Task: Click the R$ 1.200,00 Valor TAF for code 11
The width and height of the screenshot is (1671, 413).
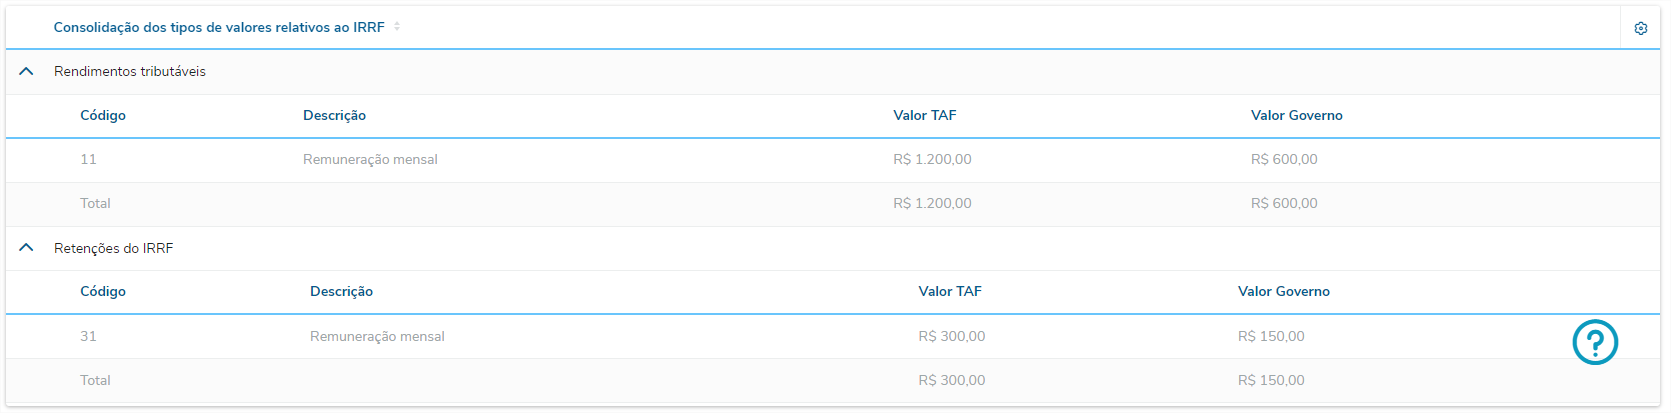Action: point(932,160)
